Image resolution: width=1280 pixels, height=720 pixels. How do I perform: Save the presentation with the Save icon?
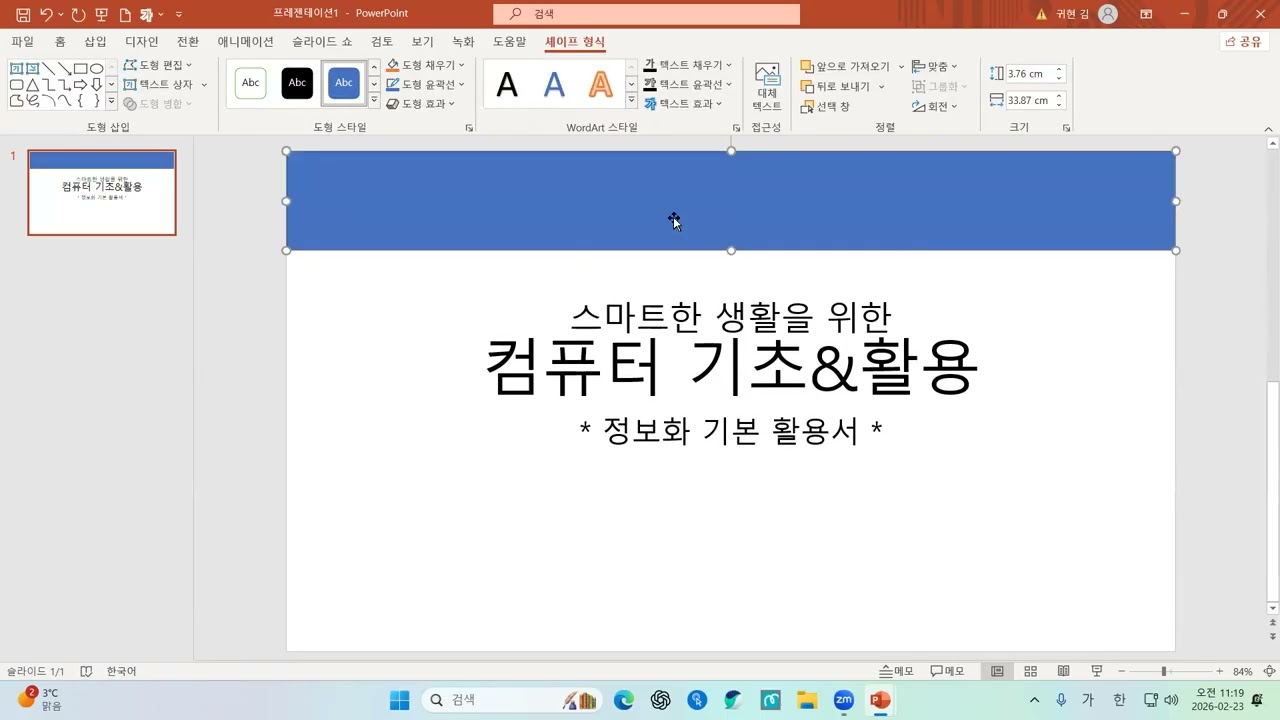point(22,14)
